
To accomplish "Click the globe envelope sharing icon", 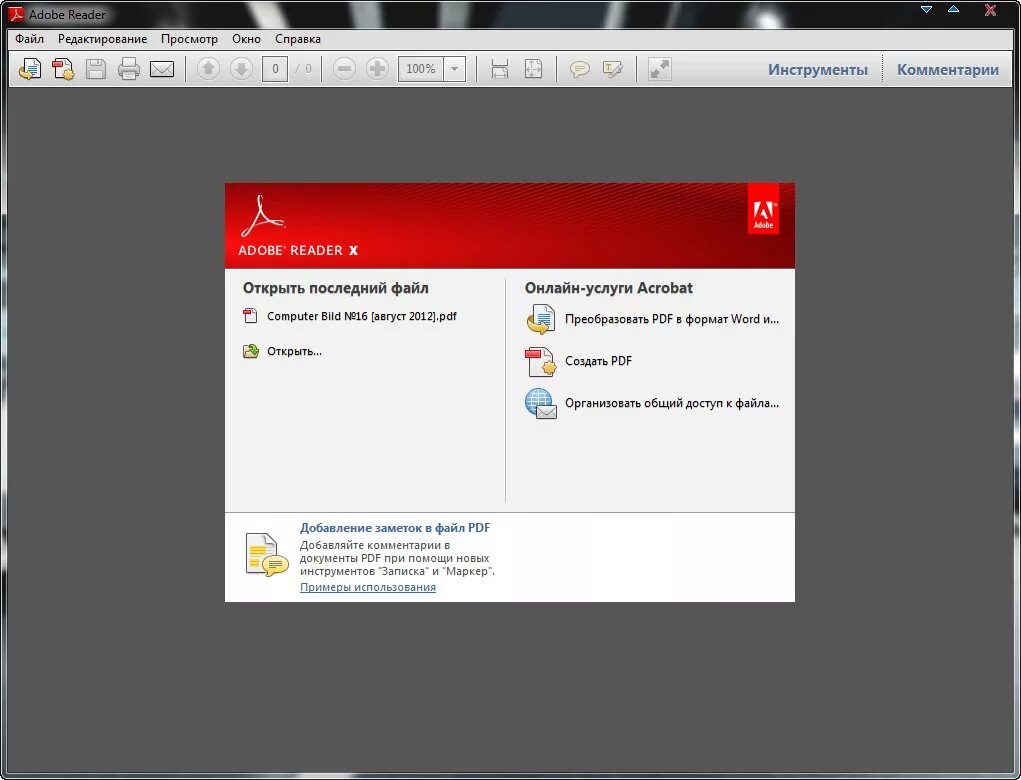I will (x=540, y=404).
